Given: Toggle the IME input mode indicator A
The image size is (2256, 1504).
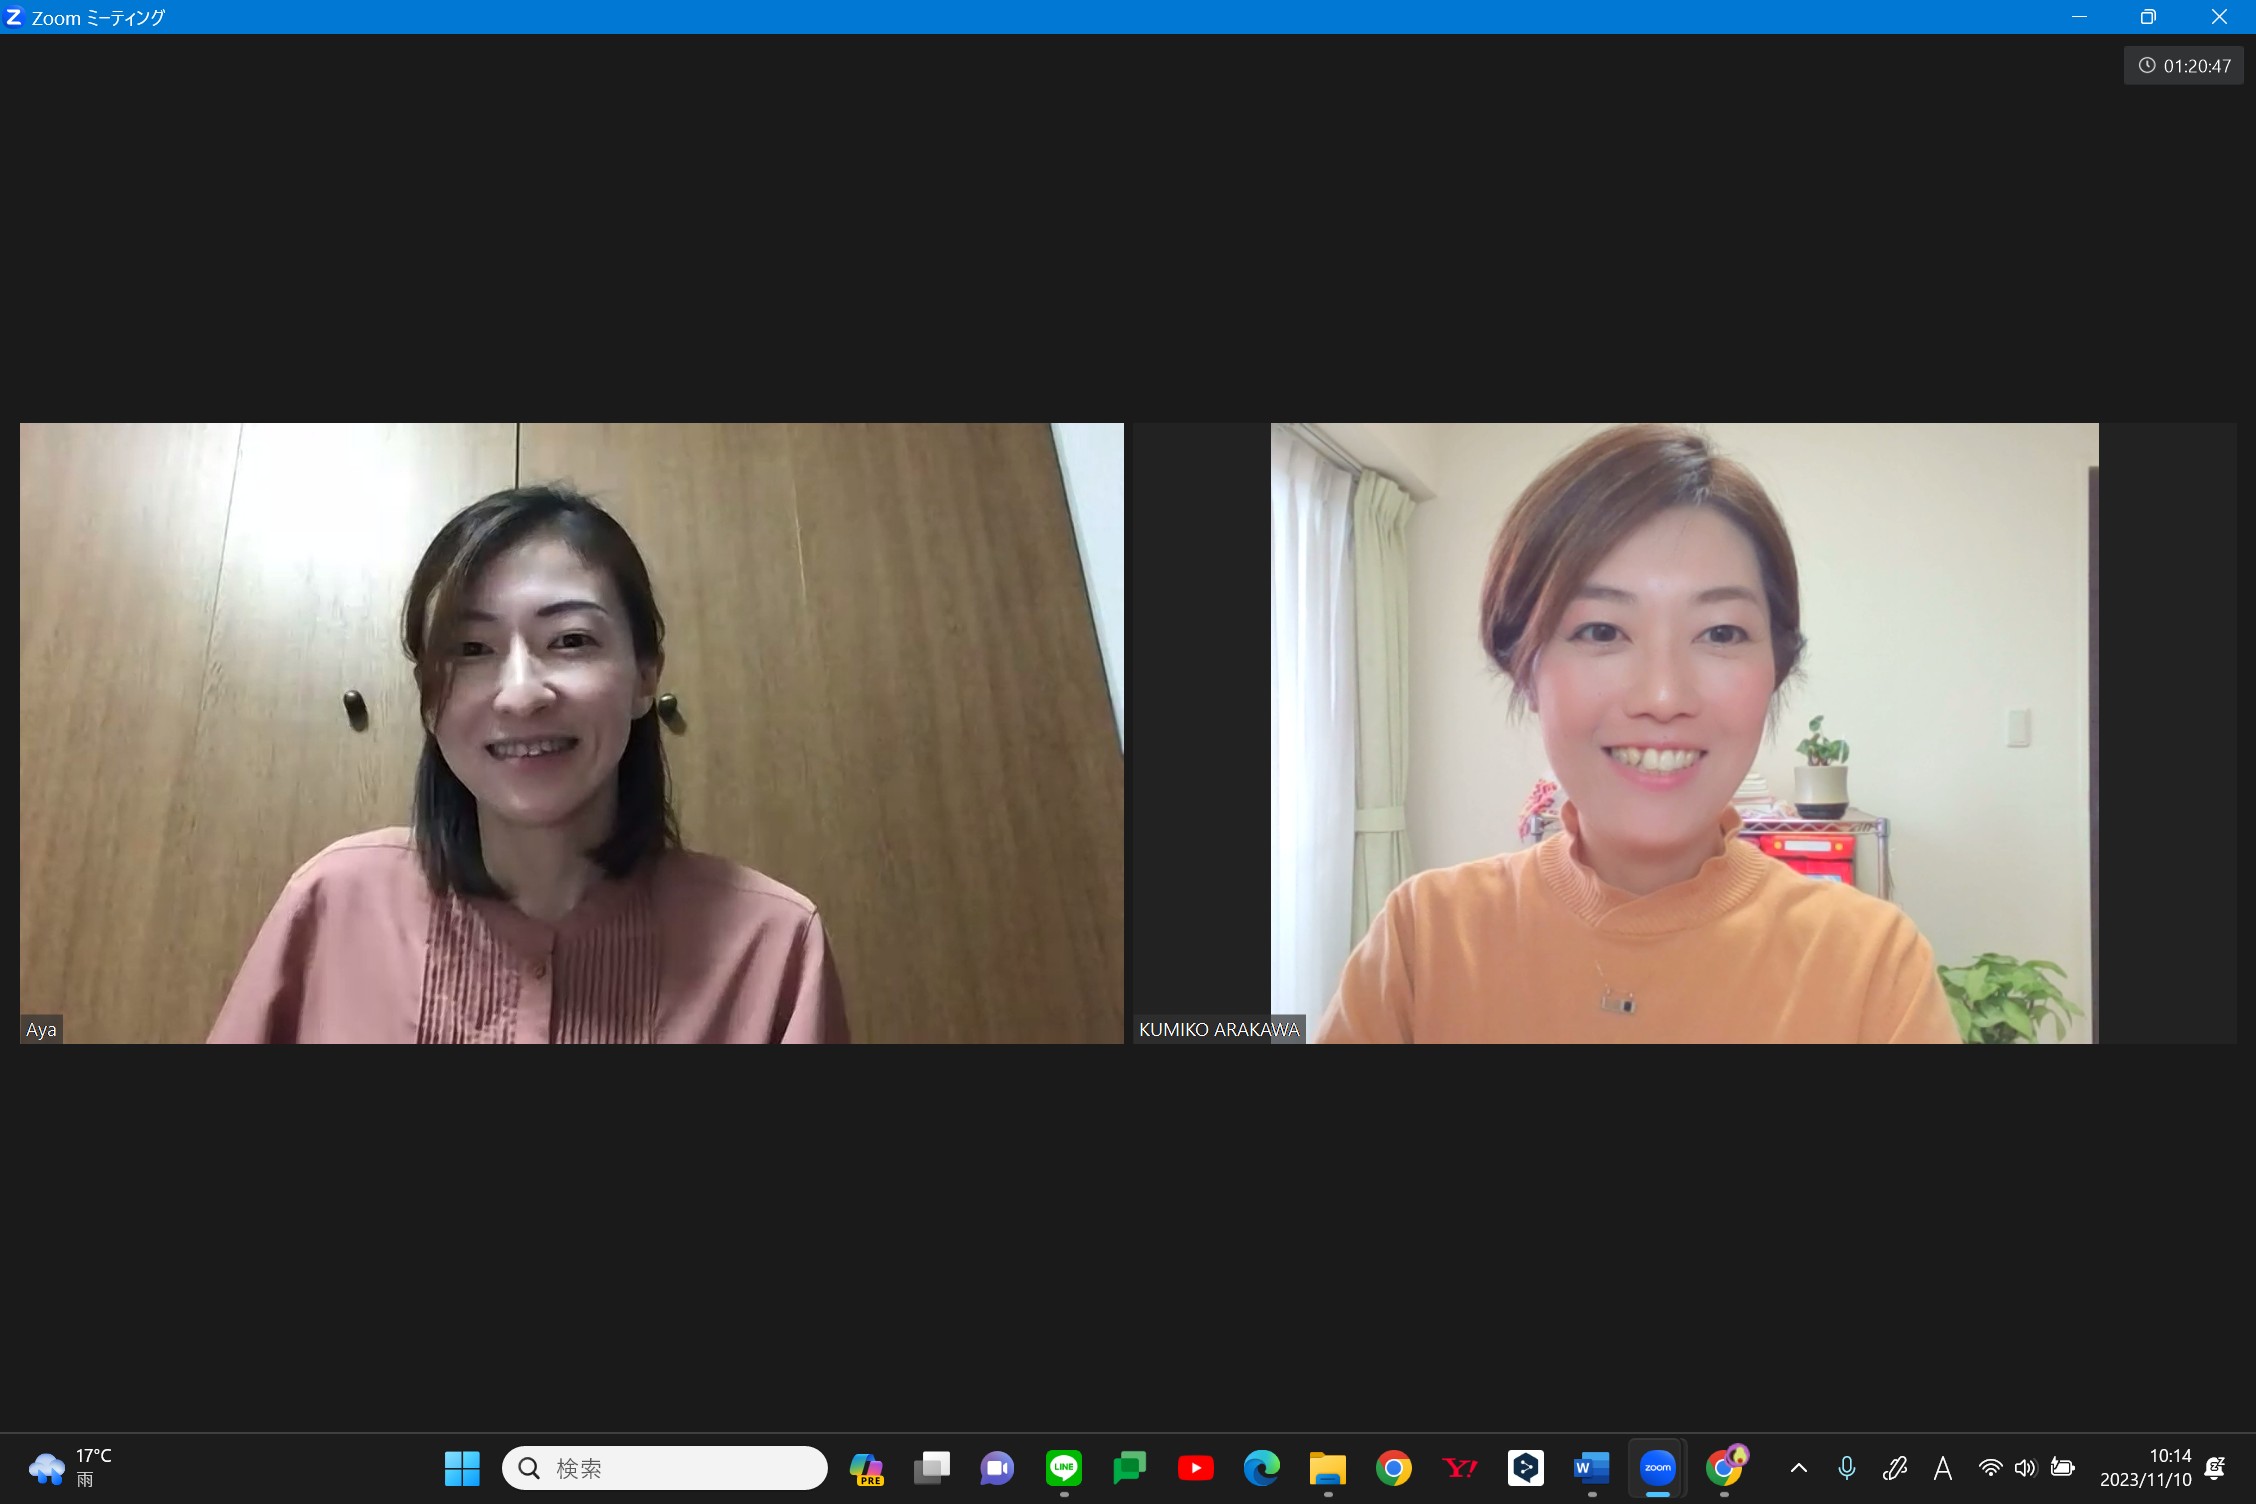Looking at the screenshot, I should [1943, 1468].
